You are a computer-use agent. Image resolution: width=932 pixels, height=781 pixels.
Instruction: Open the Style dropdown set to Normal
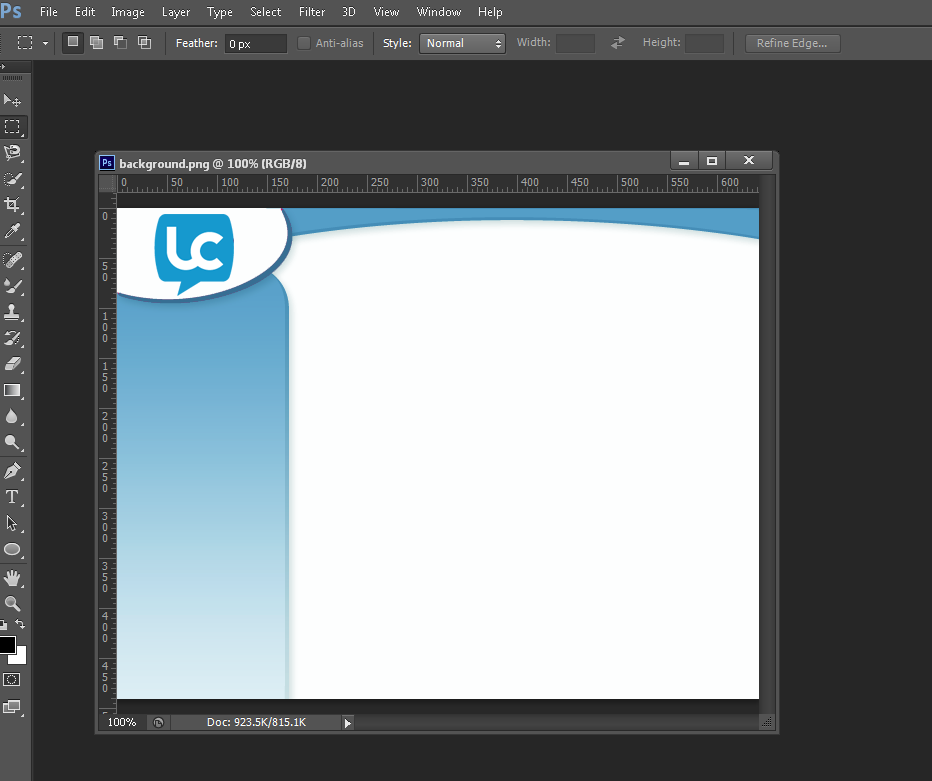pyautogui.click(x=463, y=43)
